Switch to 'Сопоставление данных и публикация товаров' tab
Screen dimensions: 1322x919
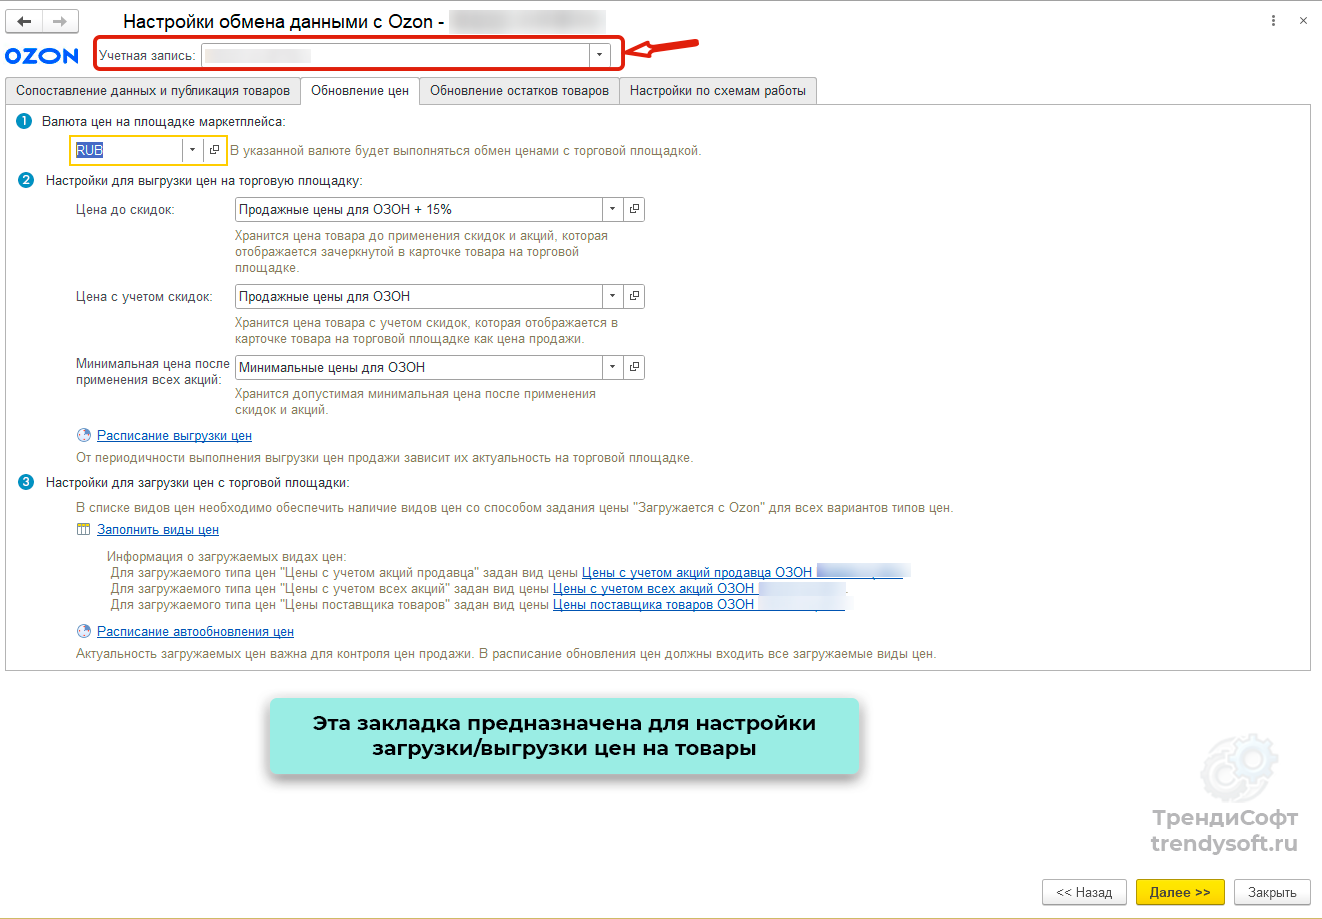[x=153, y=91]
